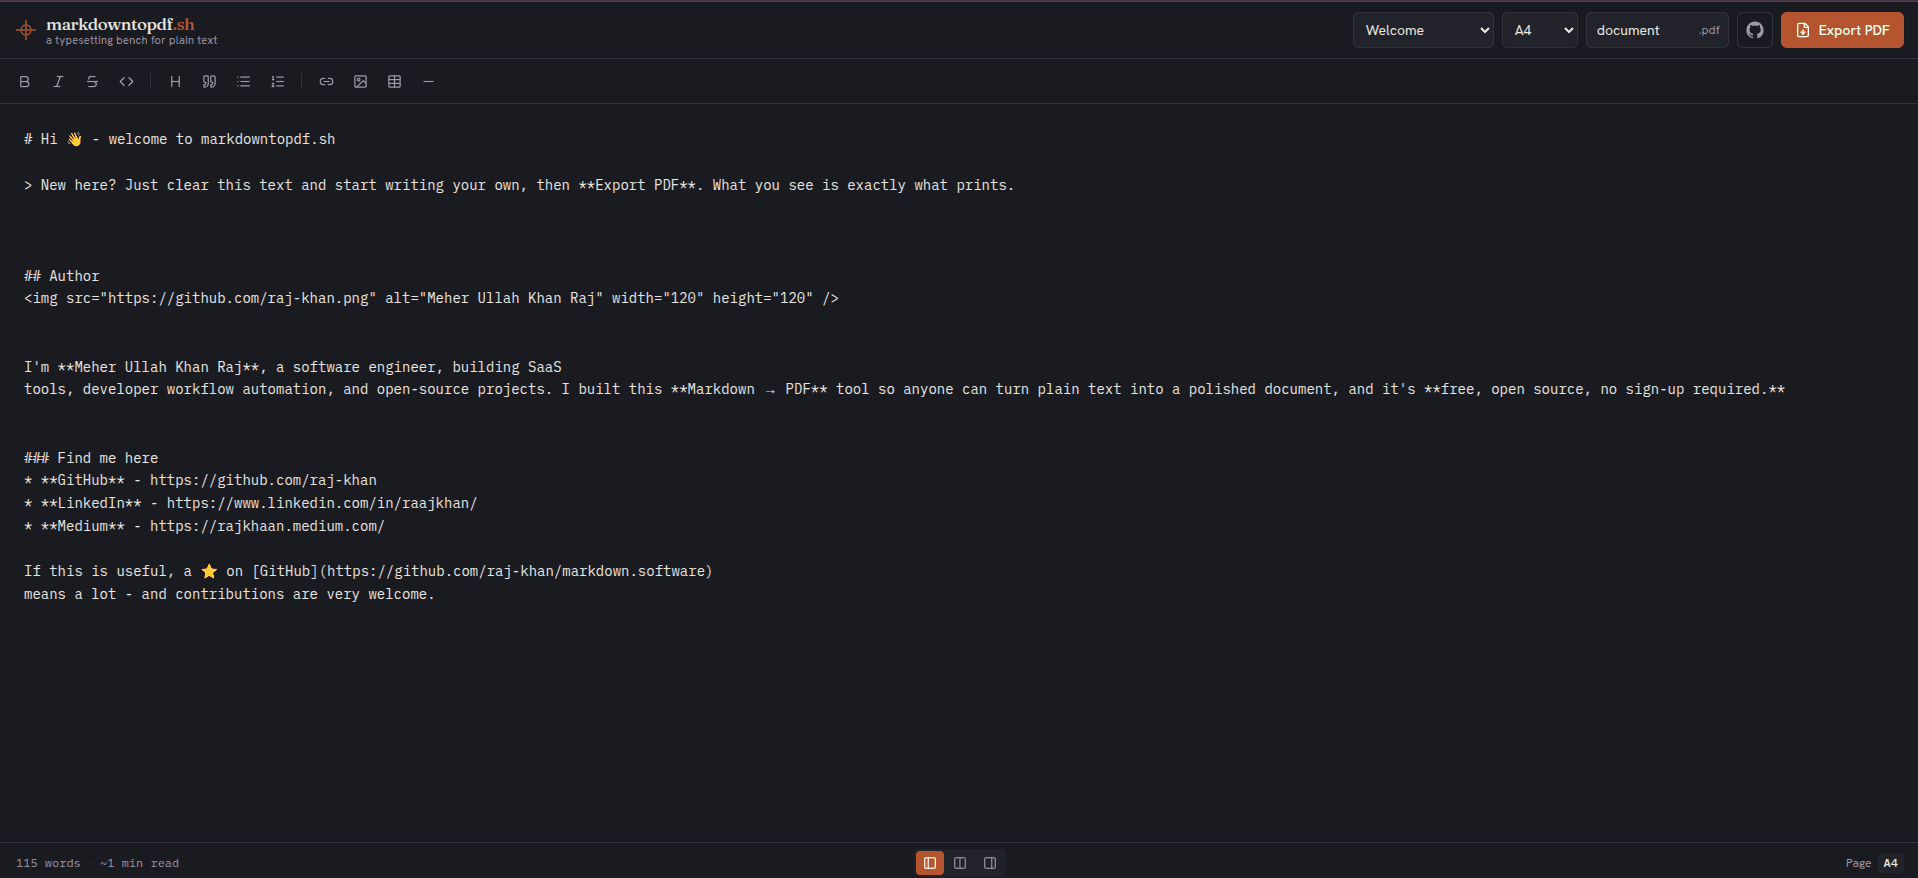Viewport: 1918px width, 878px height.
Task: Click the A4 page badge in status bar
Action: tap(1890, 863)
